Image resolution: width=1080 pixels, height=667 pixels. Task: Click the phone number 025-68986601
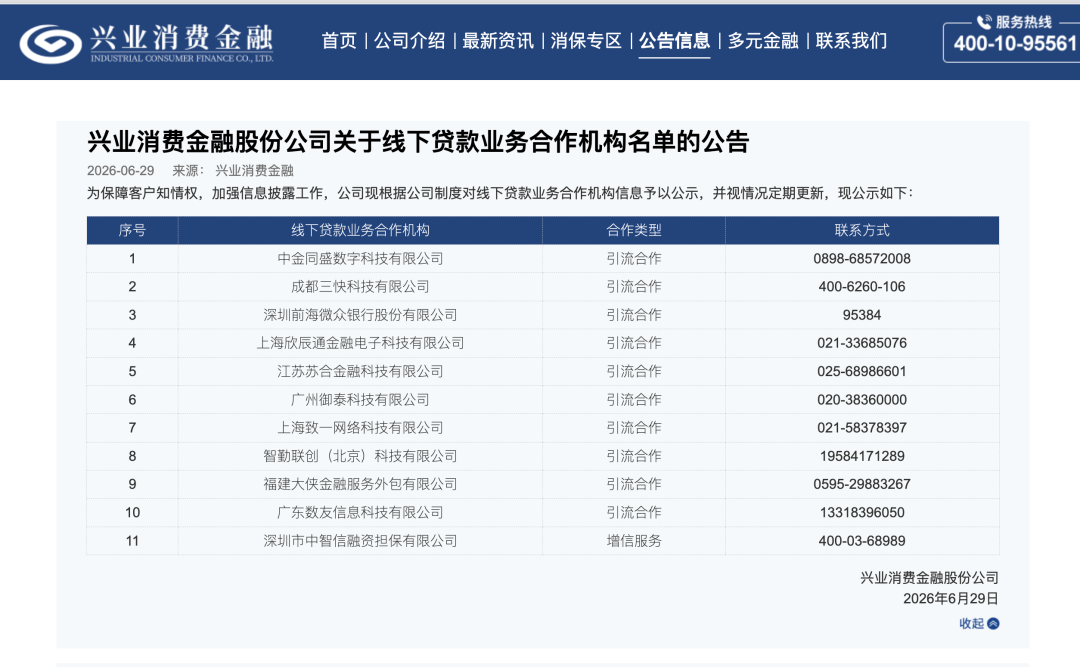pos(862,371)
